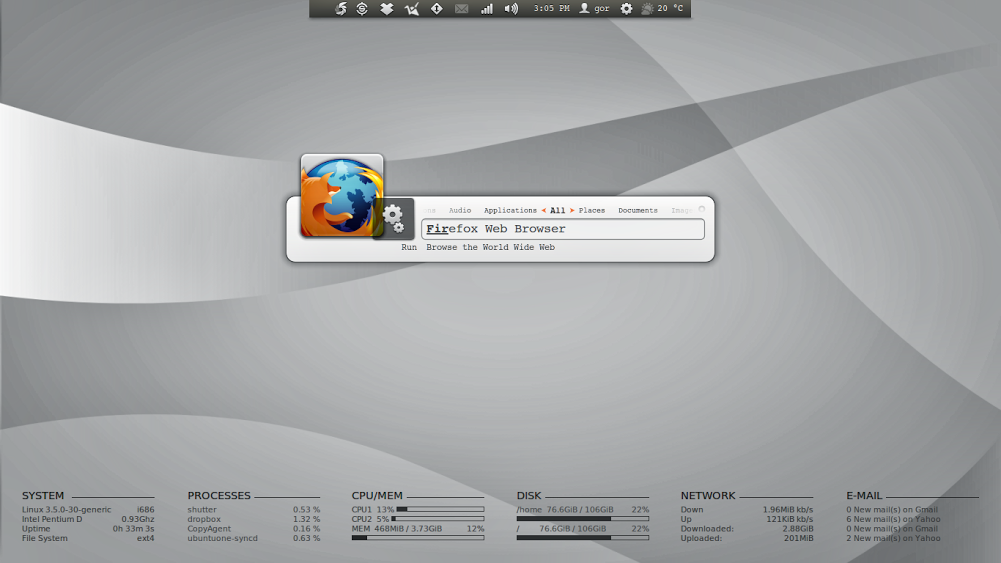Open the mail envelope indicator
The width and height of the screenshot is (1001, 563).
[462, 8]
